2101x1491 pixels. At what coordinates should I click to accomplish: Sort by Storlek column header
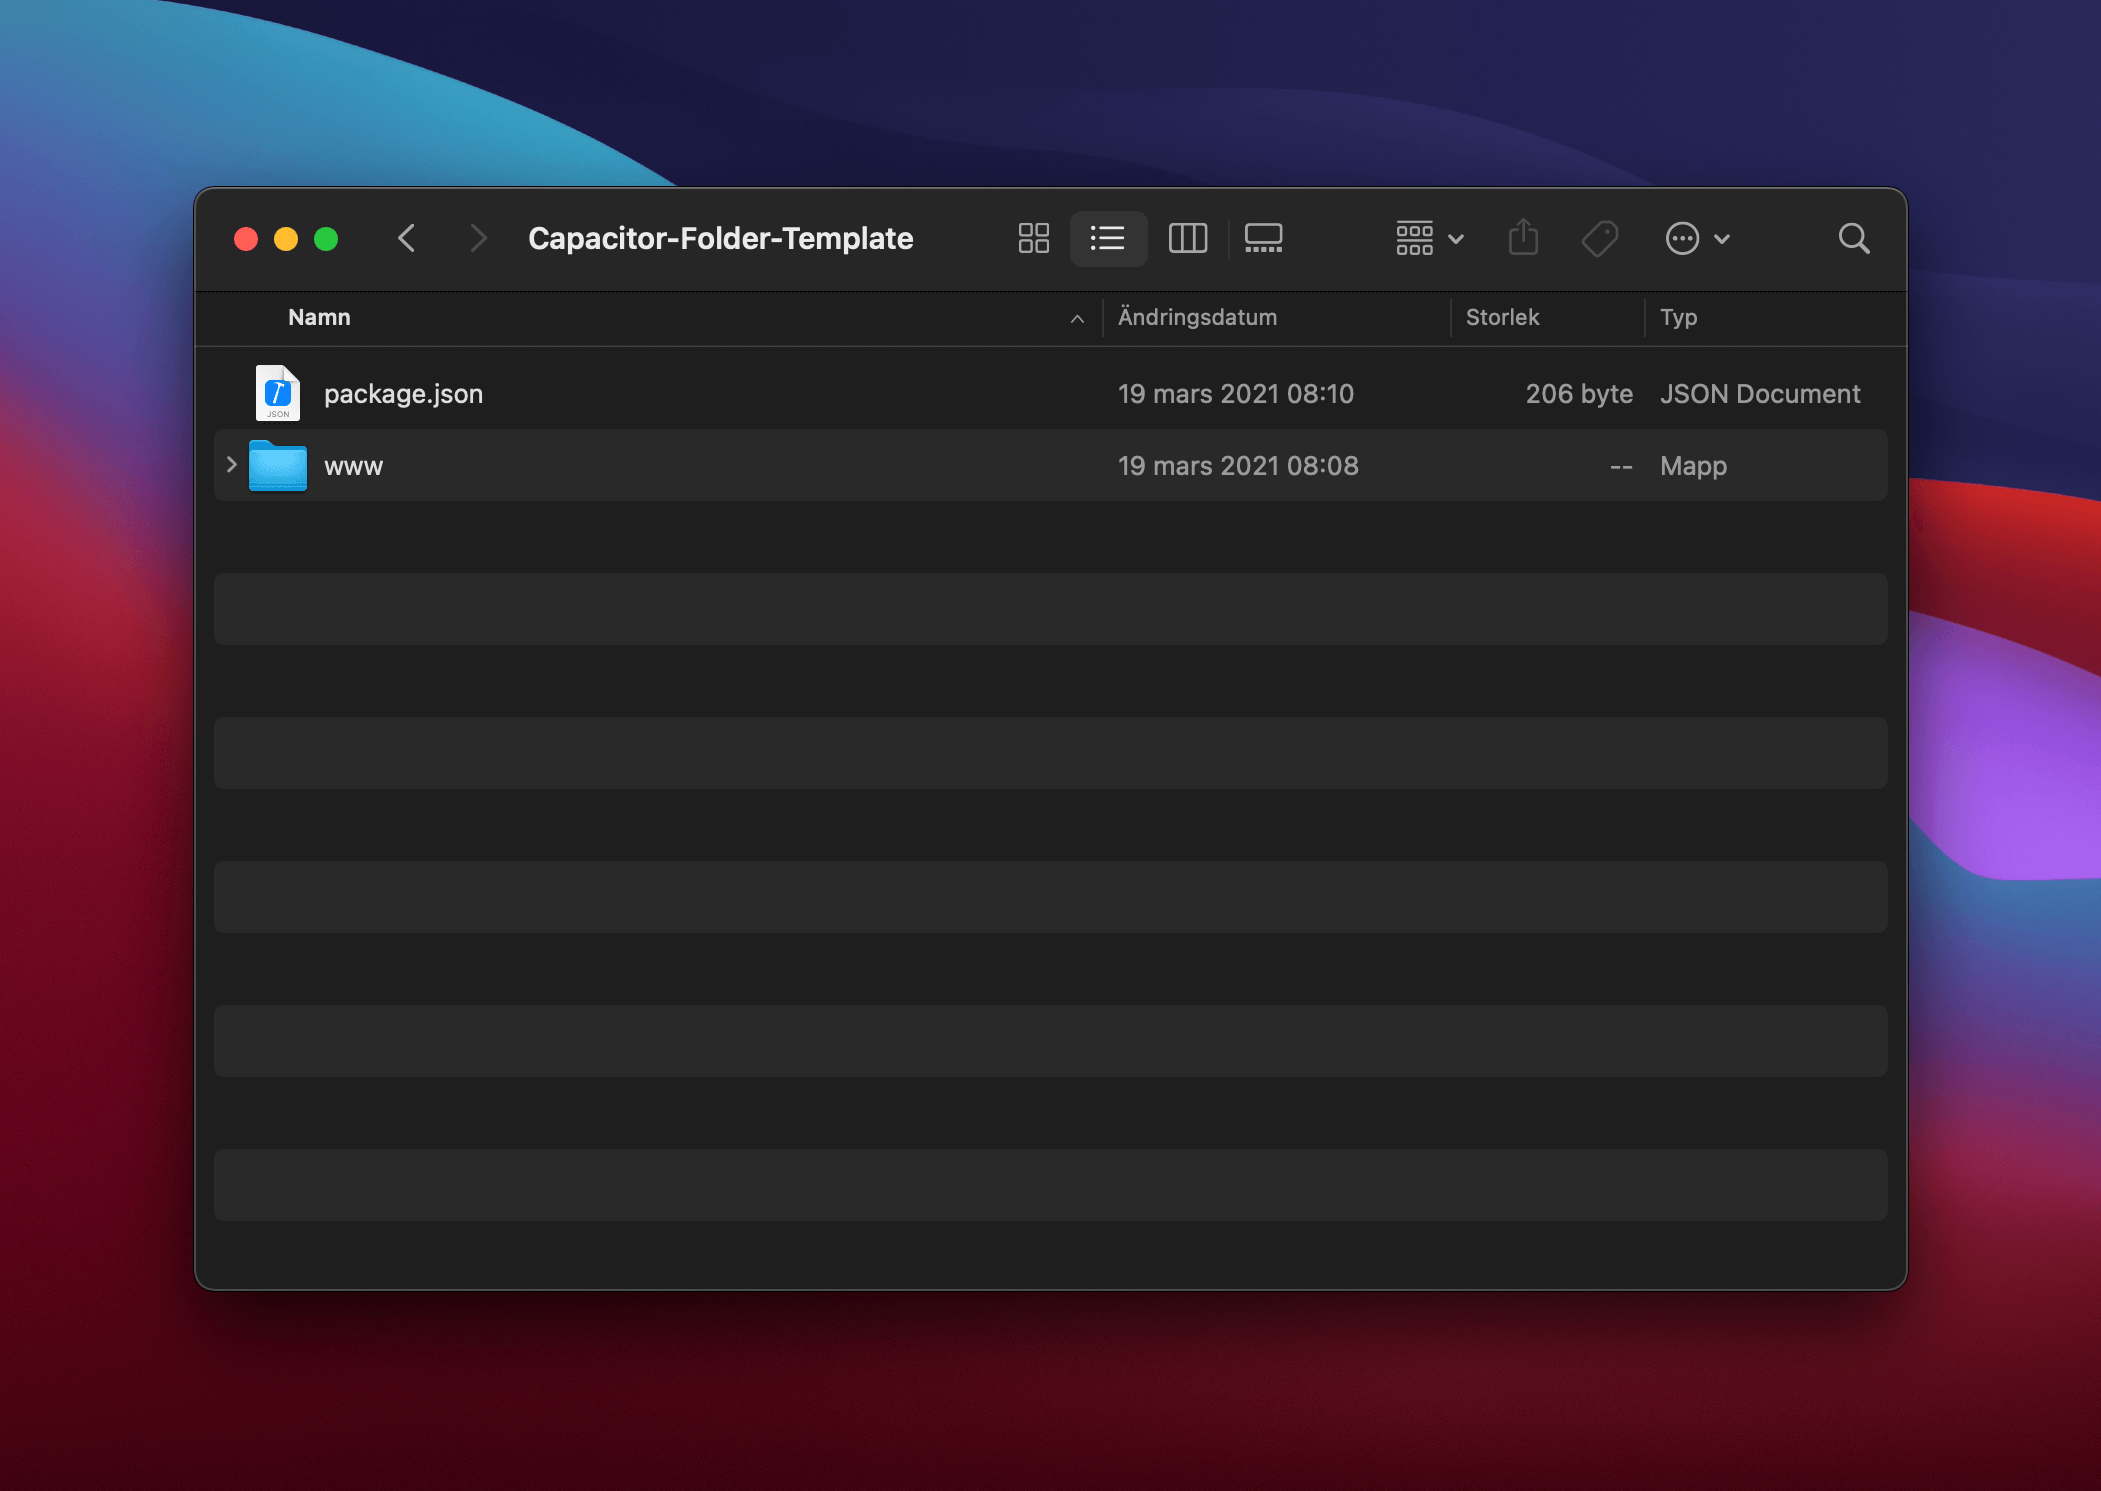click(x=1502, y=317)
